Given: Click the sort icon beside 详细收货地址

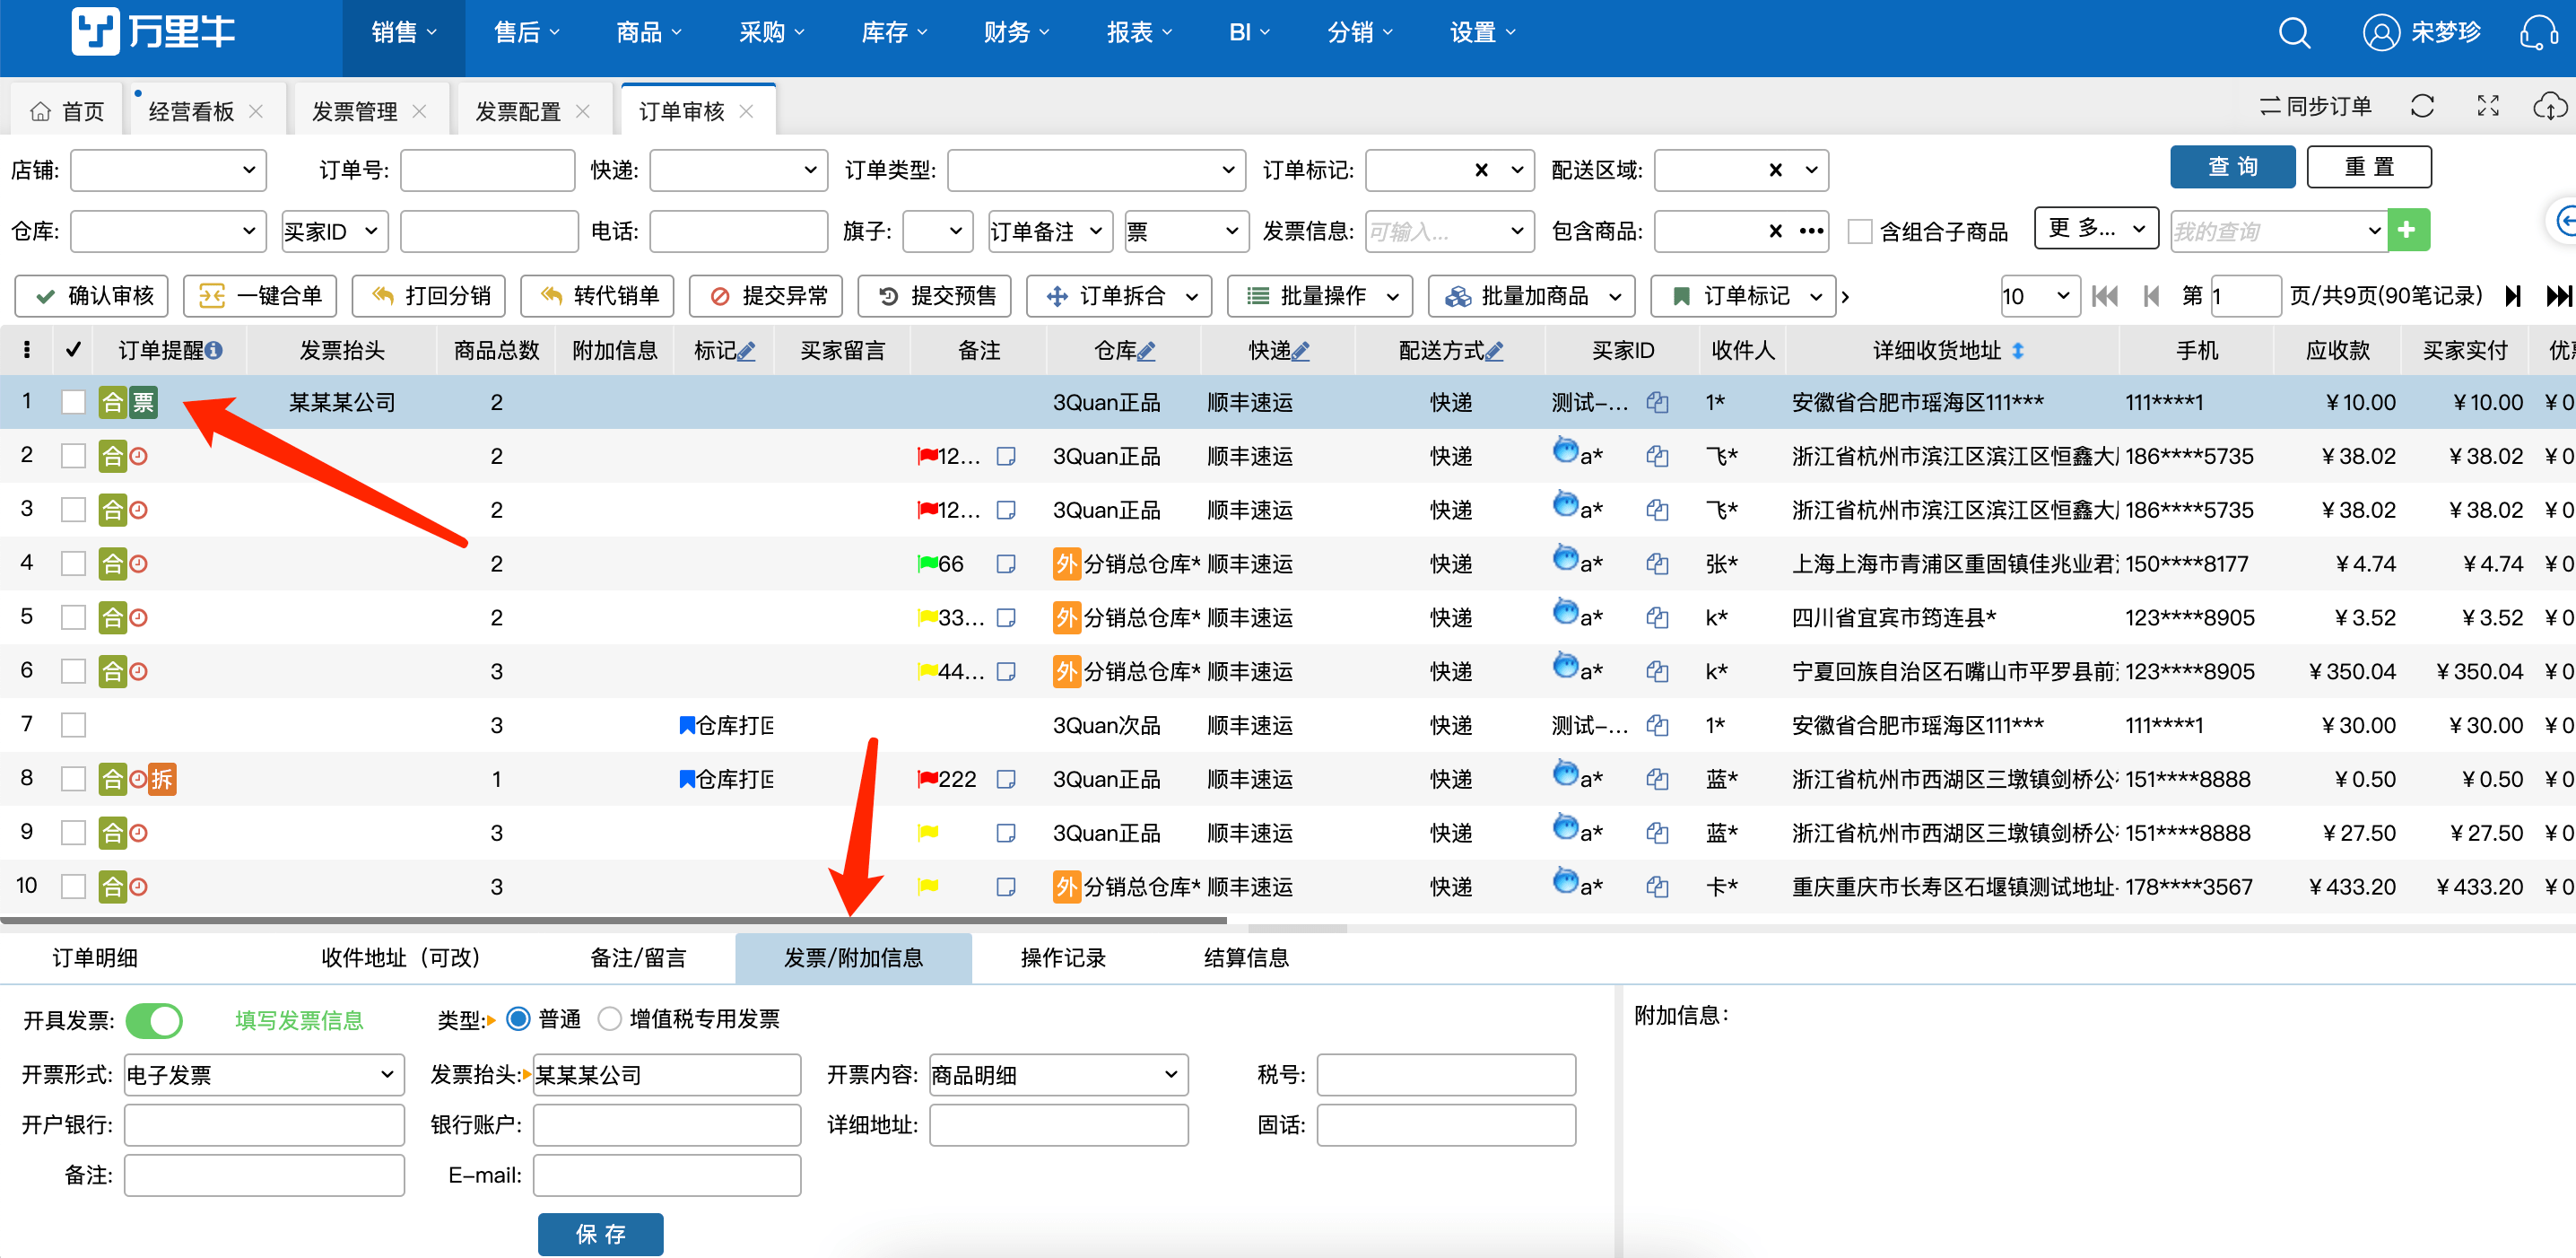Looking at the screenshot, I should pyautogui.click(x=2018, y=351).
